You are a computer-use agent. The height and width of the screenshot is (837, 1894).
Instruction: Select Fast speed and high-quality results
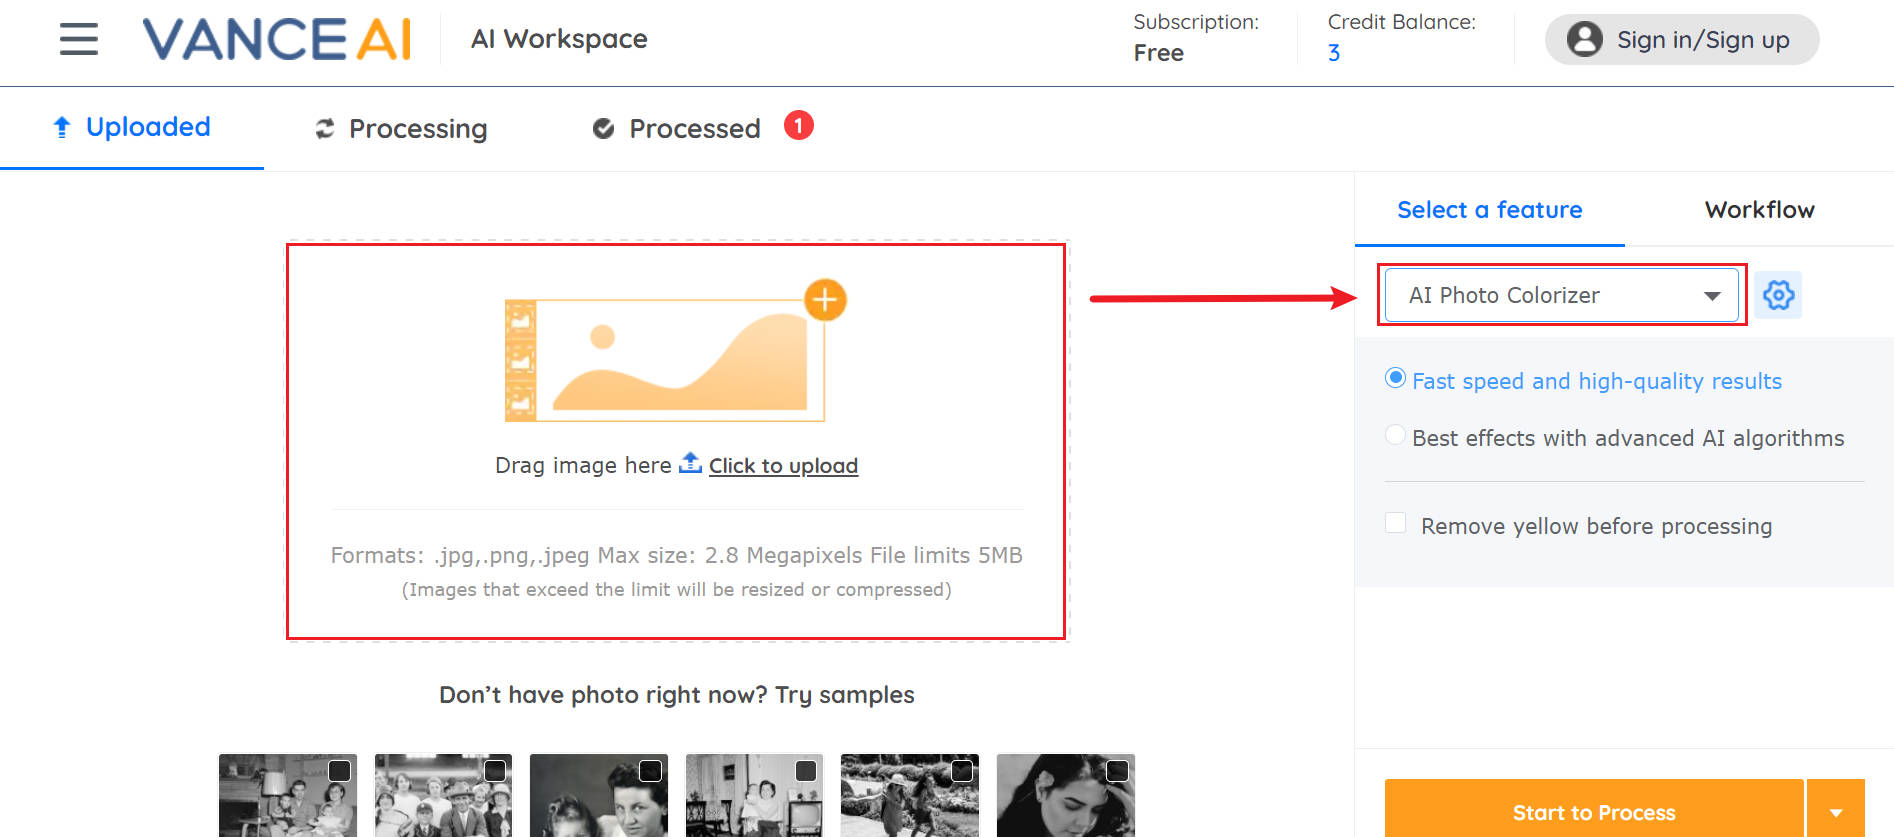point(1395,378)
